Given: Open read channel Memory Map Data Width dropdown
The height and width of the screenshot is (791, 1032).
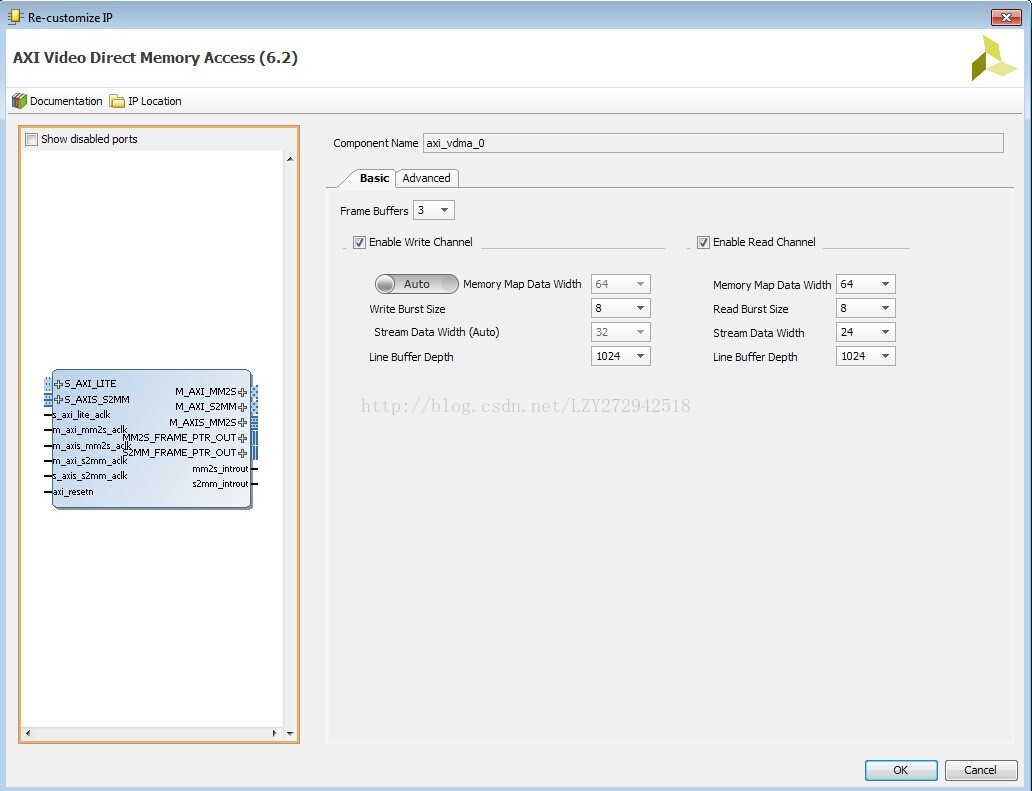Looking at the screenshot, I should pos(865,284).
